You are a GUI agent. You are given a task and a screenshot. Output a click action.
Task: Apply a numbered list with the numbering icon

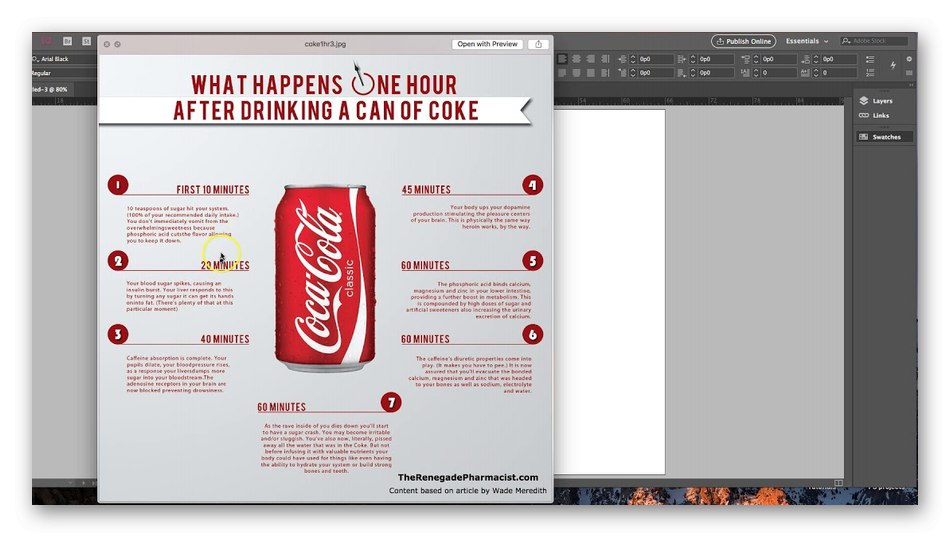pyautogui.click(x=870, y=73)
